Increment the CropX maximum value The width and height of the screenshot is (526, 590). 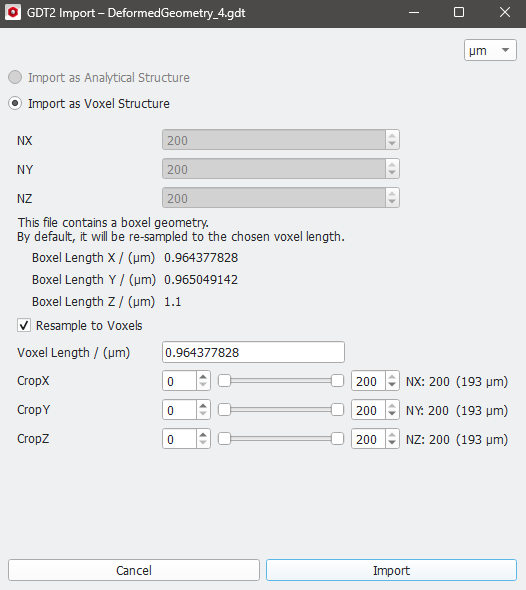pos(392,376)
